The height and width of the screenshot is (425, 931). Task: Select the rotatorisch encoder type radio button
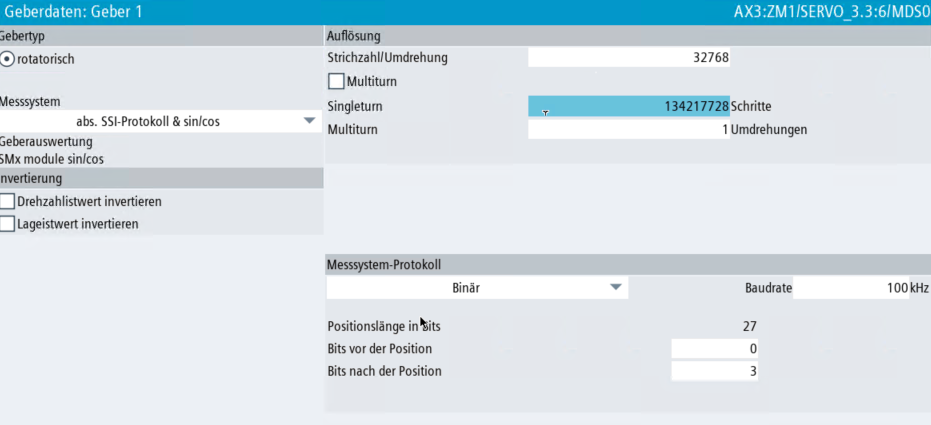point(8,59)
